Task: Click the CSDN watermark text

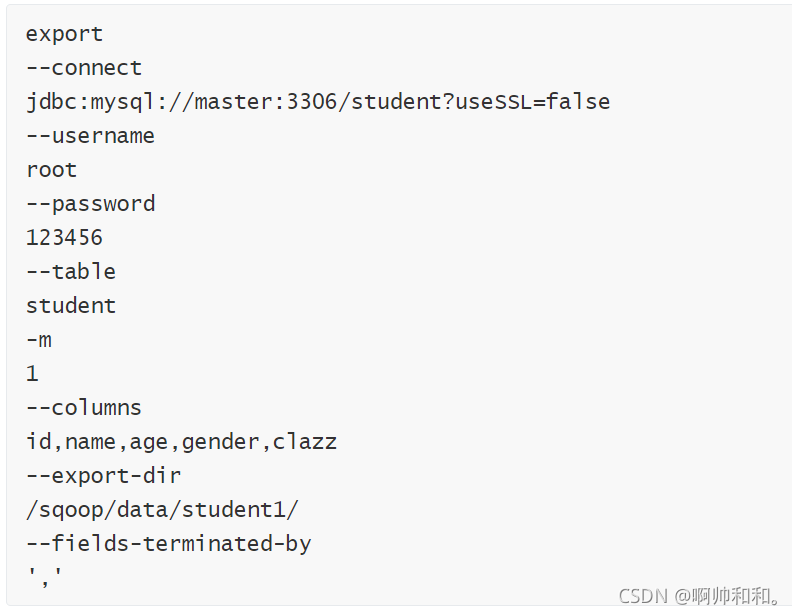Action: [x=701, y=596]
